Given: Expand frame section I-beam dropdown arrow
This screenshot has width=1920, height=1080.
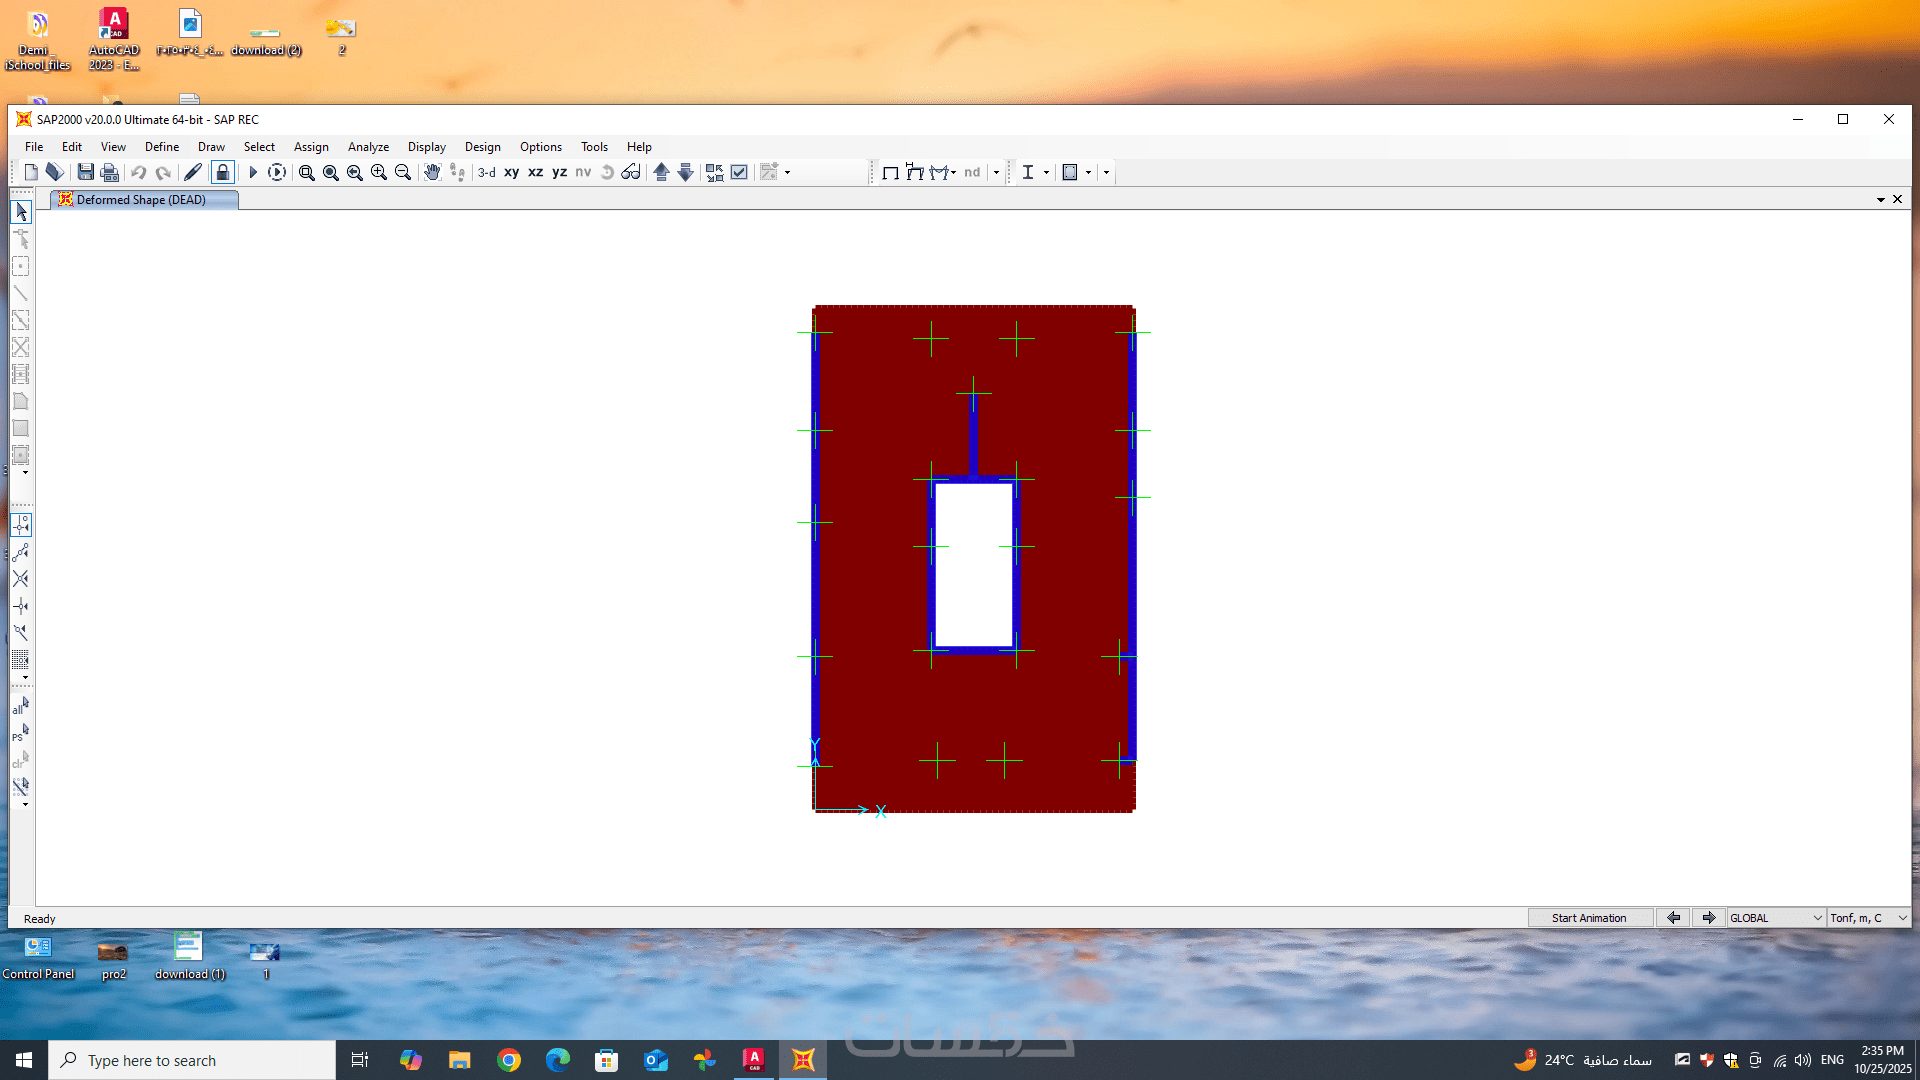Looking at the screenshot, I should pyautogui.click(x=1046, y=172).
